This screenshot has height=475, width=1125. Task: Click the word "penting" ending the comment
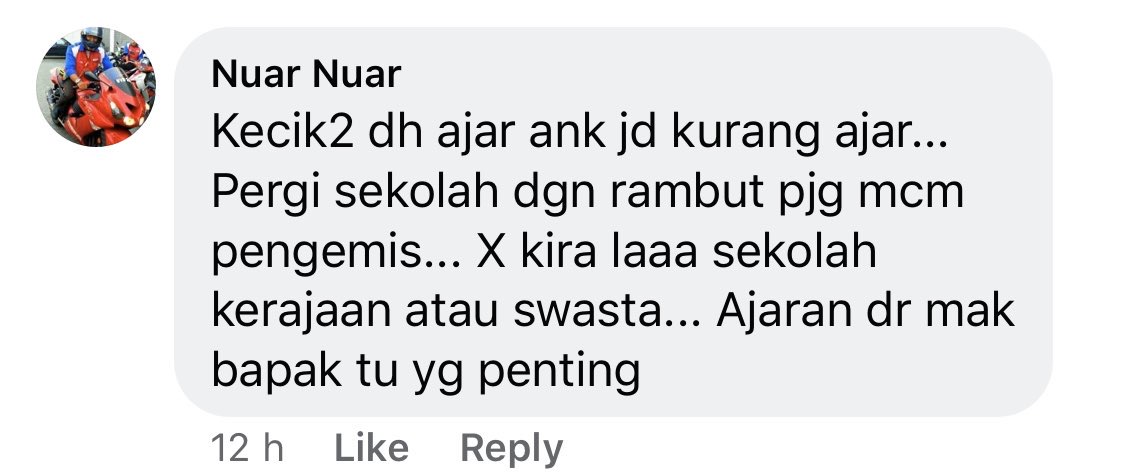click(x=559, y=374)
